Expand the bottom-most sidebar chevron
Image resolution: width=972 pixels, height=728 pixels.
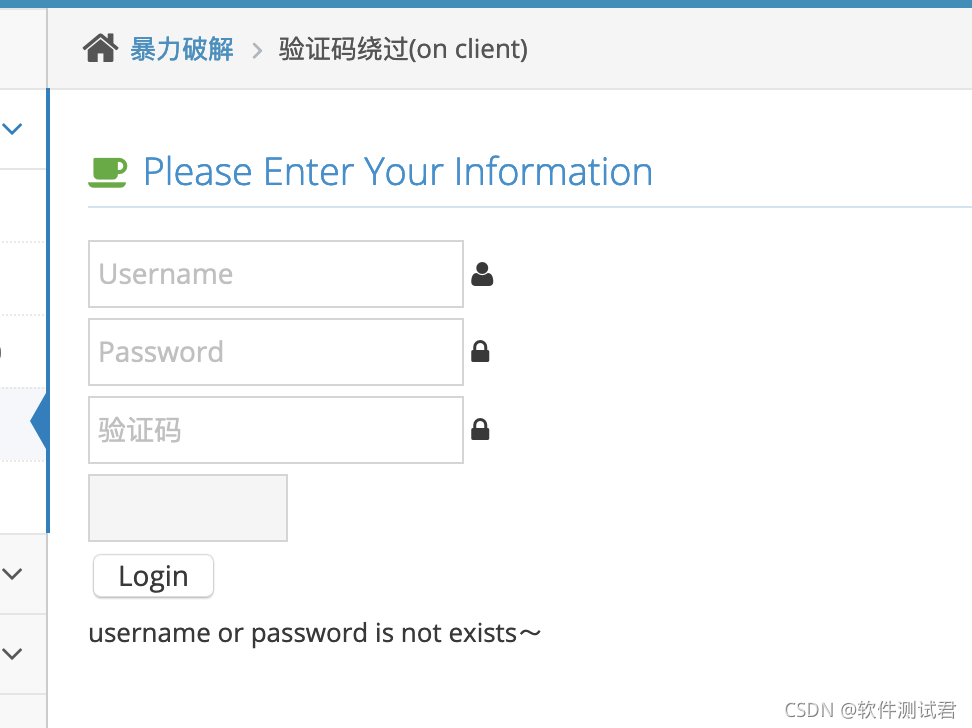[x=12, y=654]
